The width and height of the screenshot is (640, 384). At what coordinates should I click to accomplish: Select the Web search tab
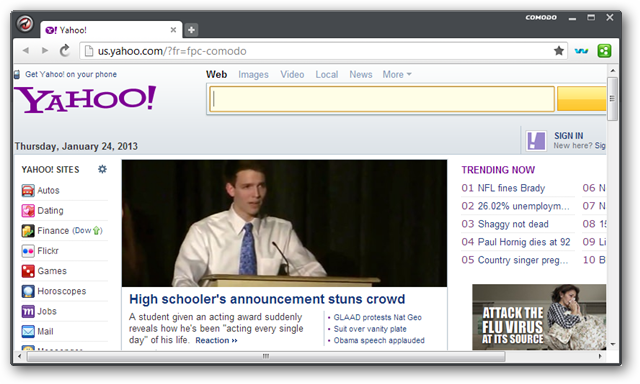tap(216, 74)
